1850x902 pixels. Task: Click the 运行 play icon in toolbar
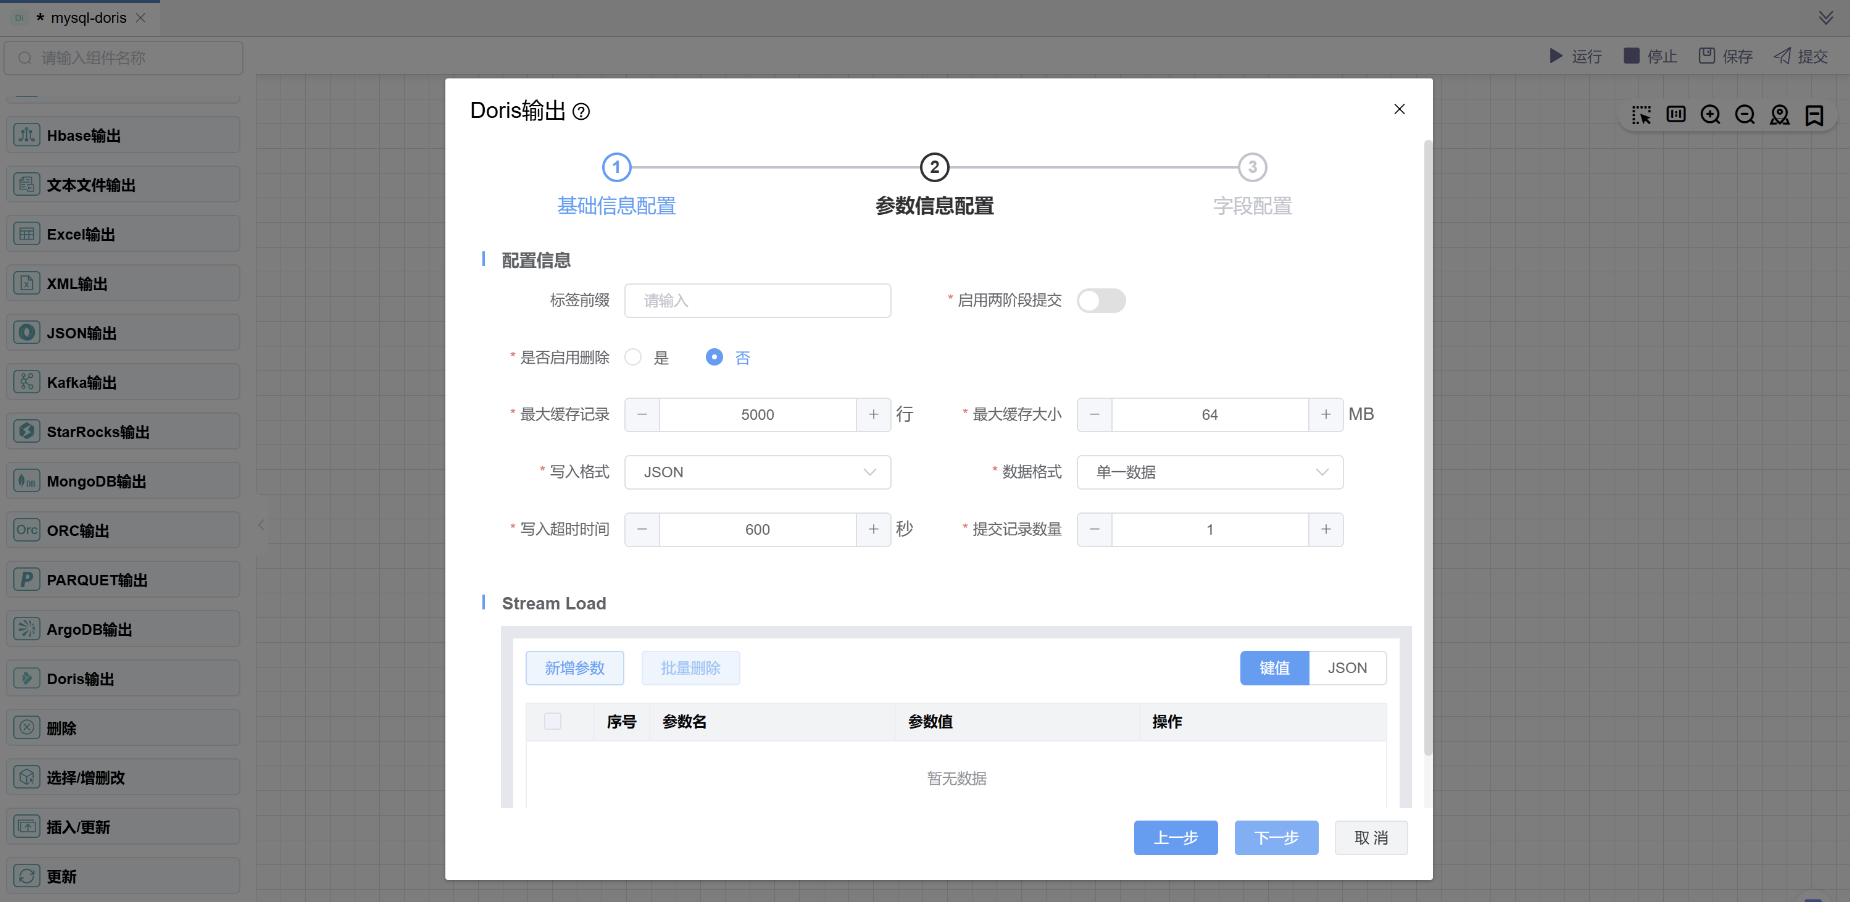(1556, 56)
